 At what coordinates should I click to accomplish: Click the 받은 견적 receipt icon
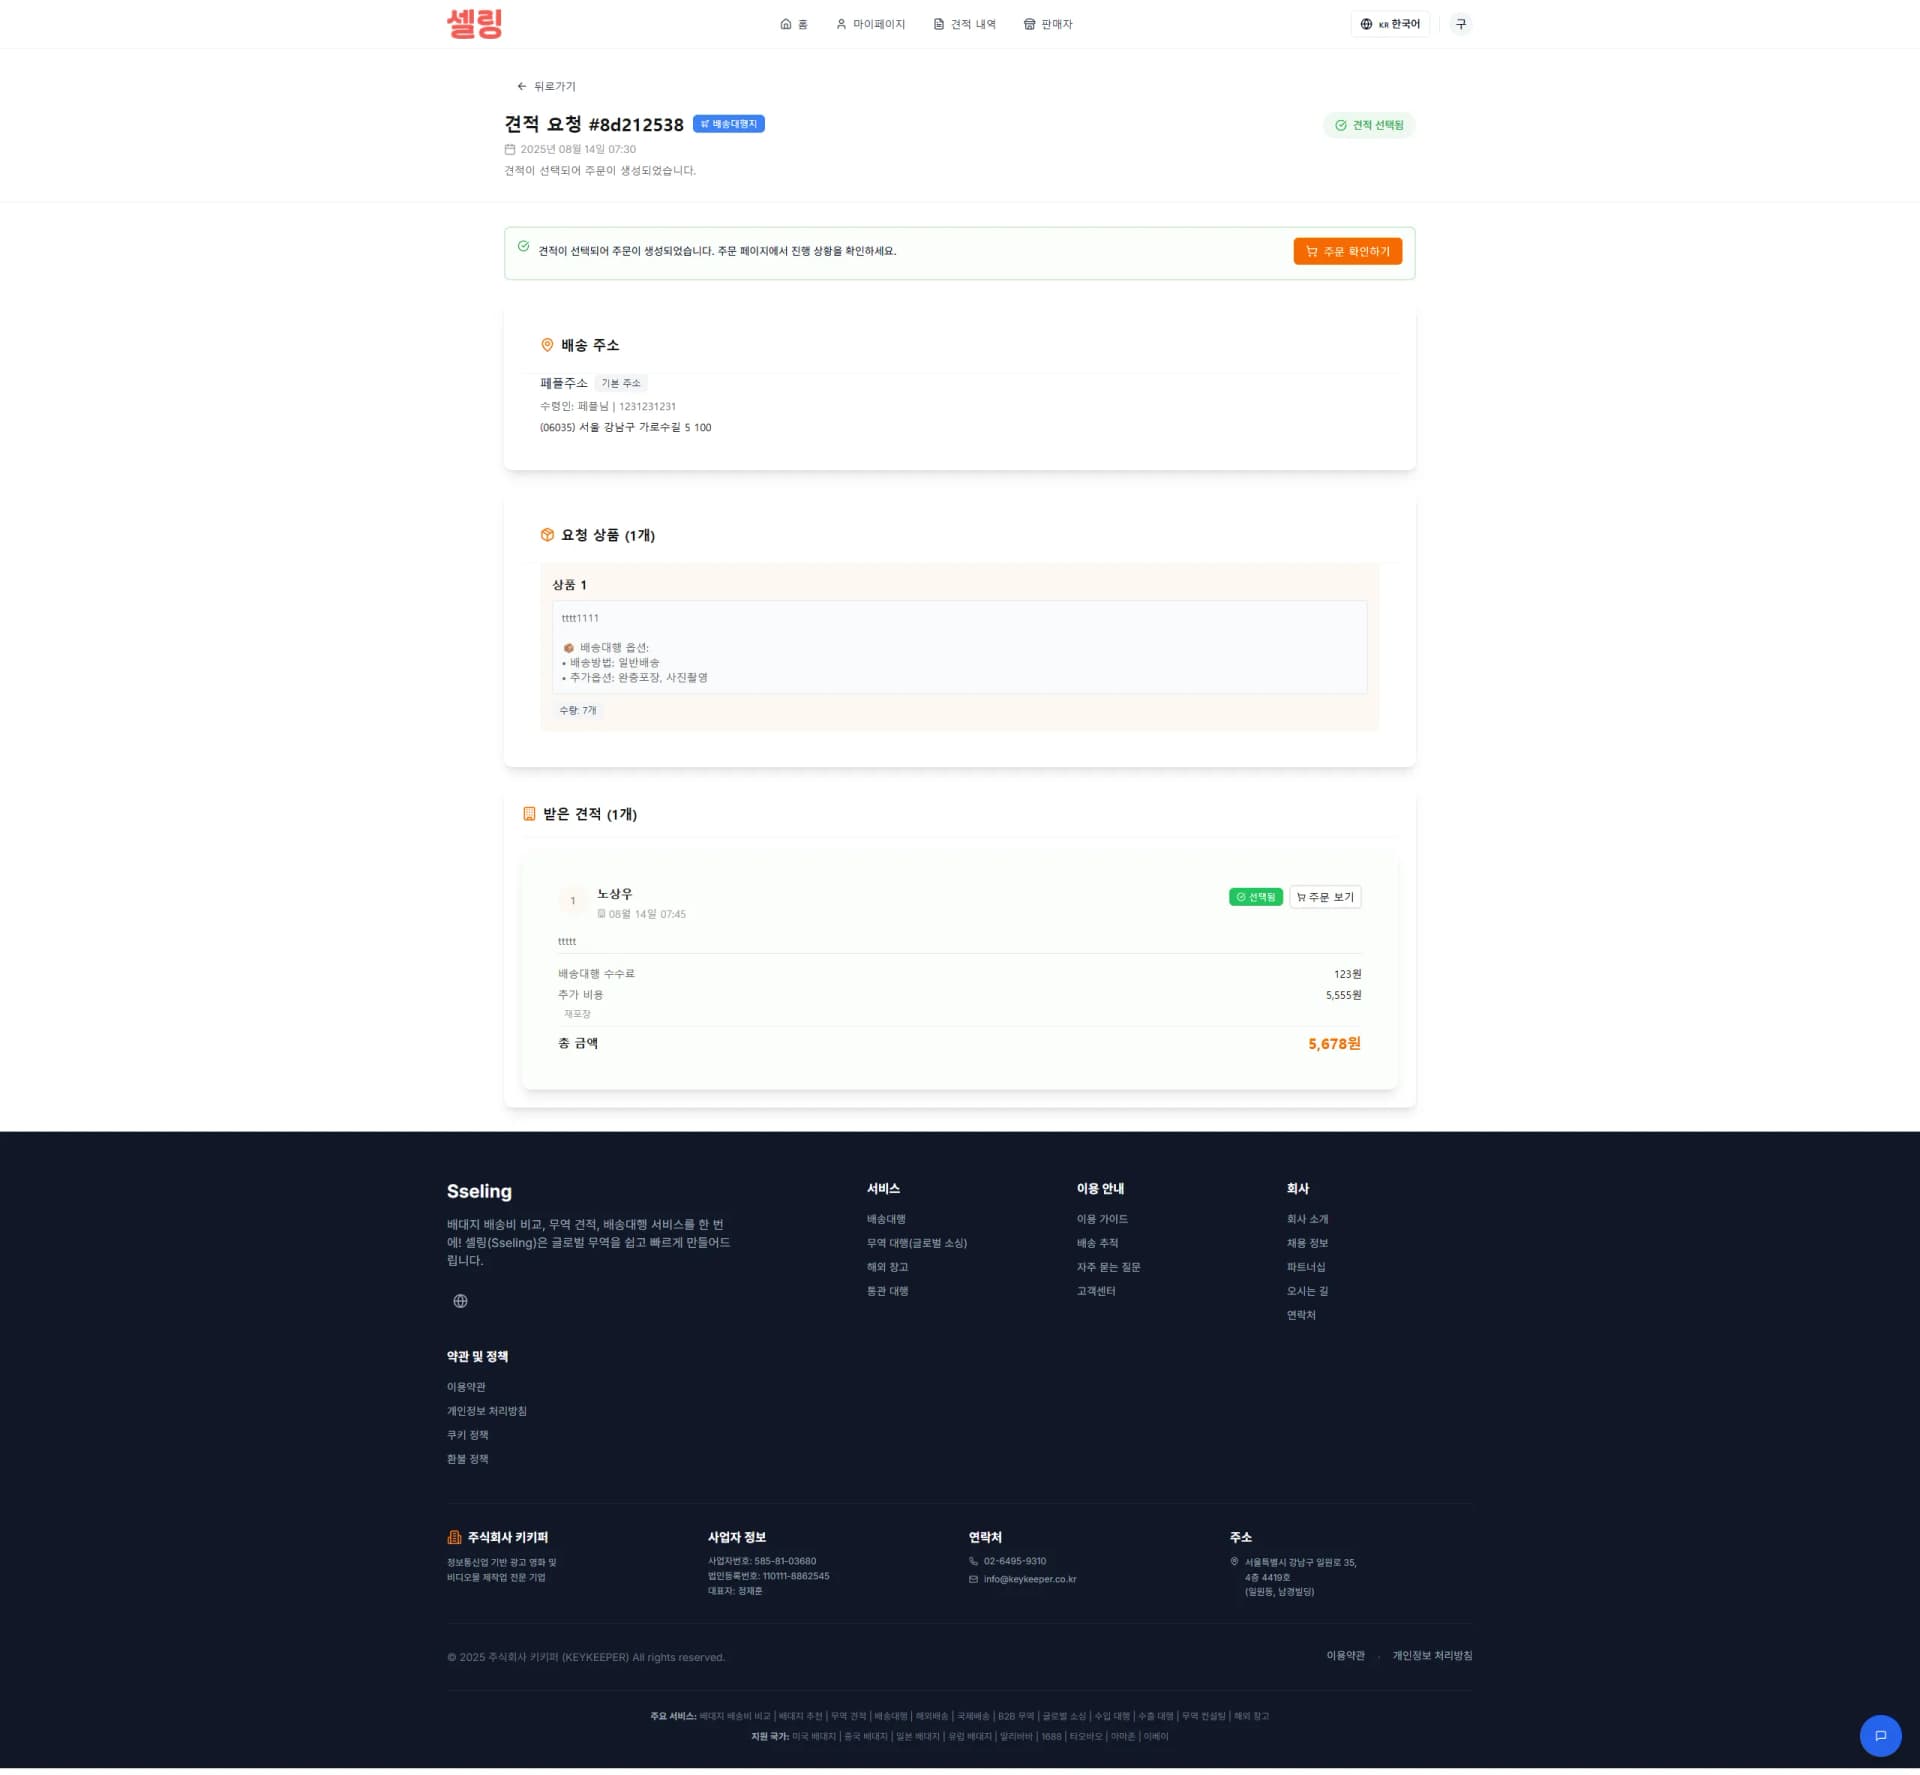click(529, 814)
